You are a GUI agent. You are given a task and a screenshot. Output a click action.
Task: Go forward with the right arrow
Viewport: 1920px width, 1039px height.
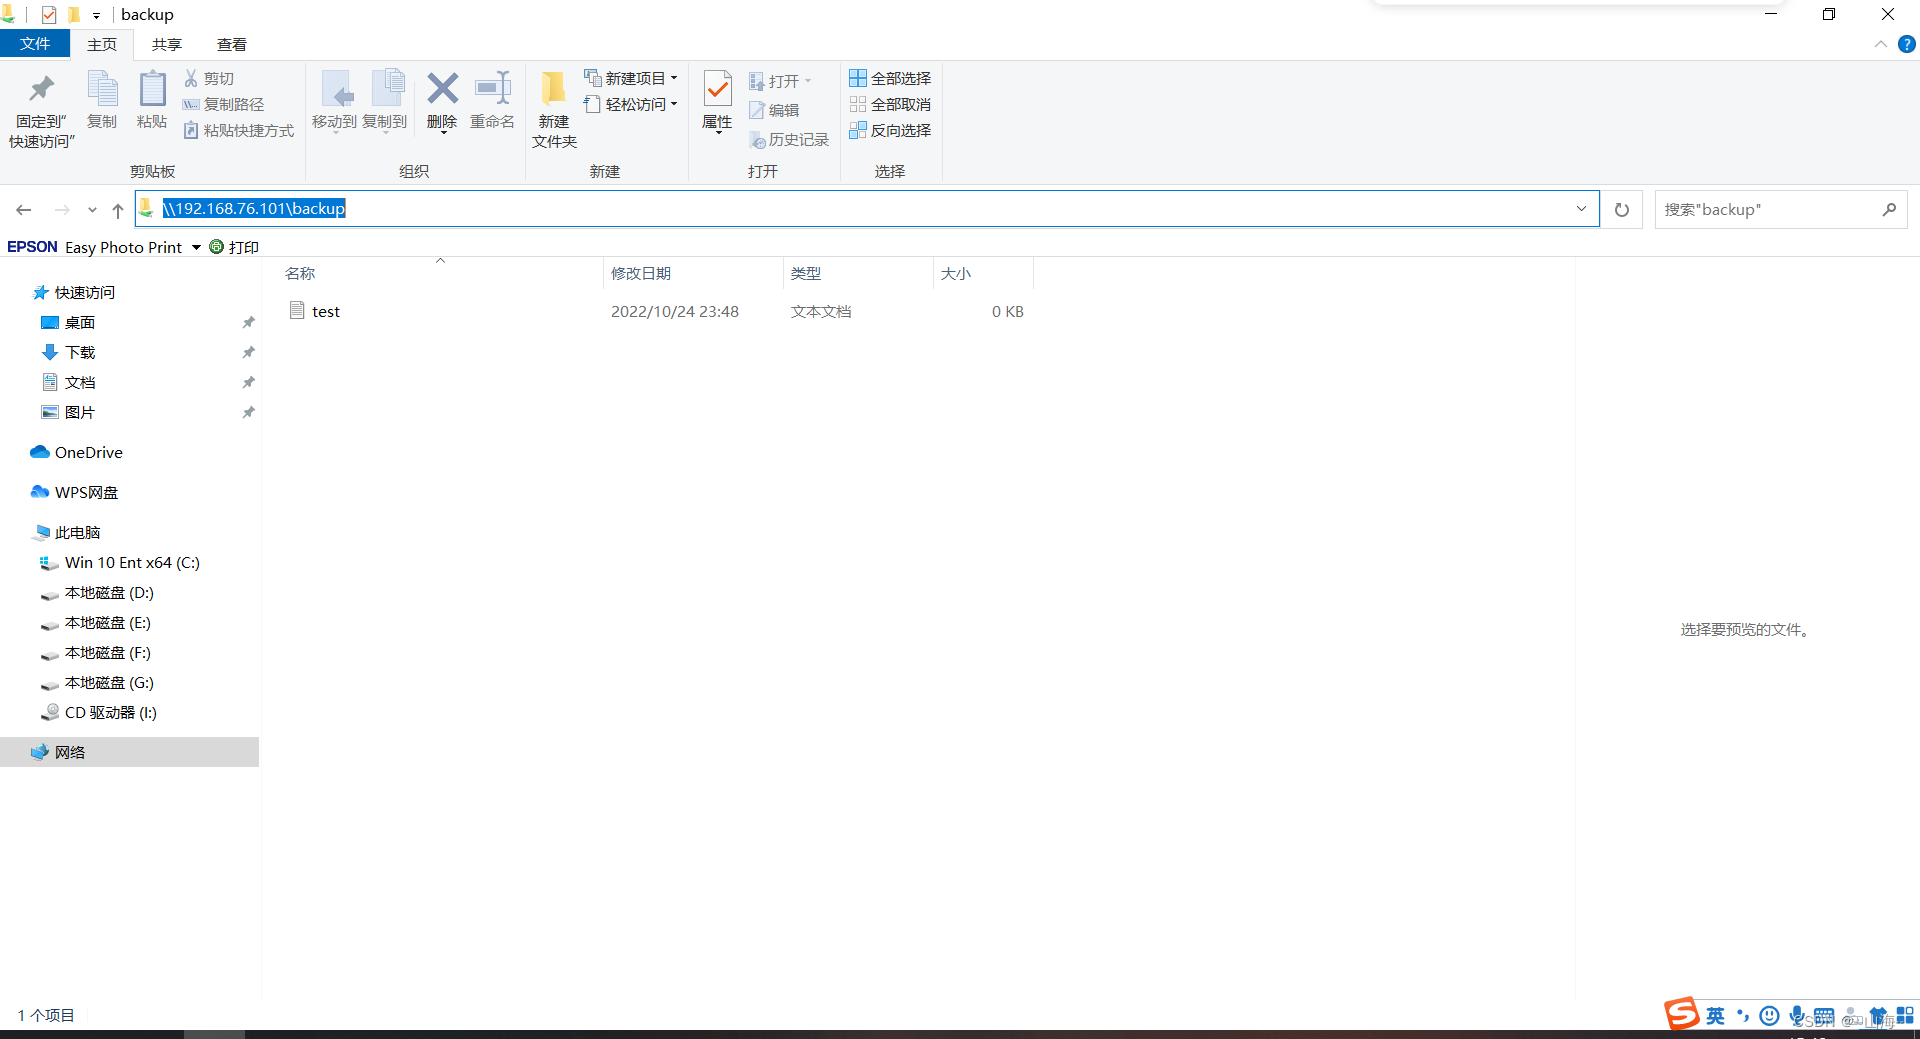pyautogui.click(x=62, y=210)
